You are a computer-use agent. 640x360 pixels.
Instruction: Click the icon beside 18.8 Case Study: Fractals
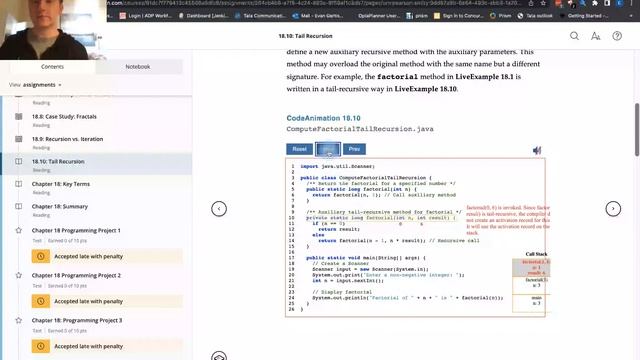19,116
